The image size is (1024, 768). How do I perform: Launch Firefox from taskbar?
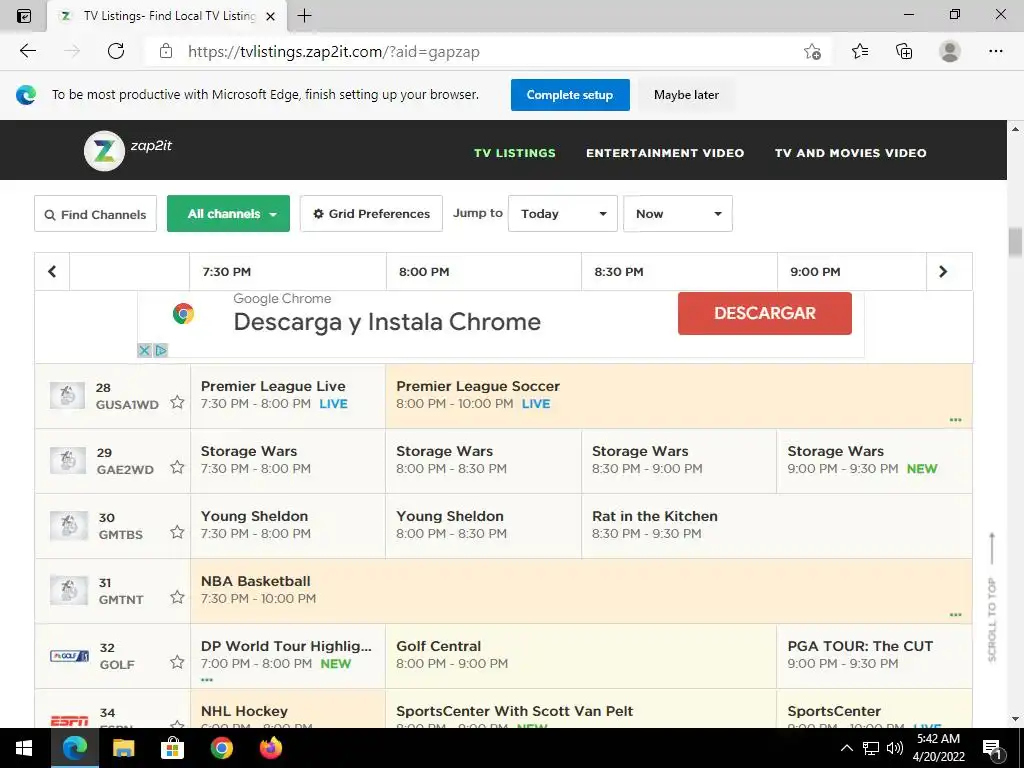(x=270, y=748)
